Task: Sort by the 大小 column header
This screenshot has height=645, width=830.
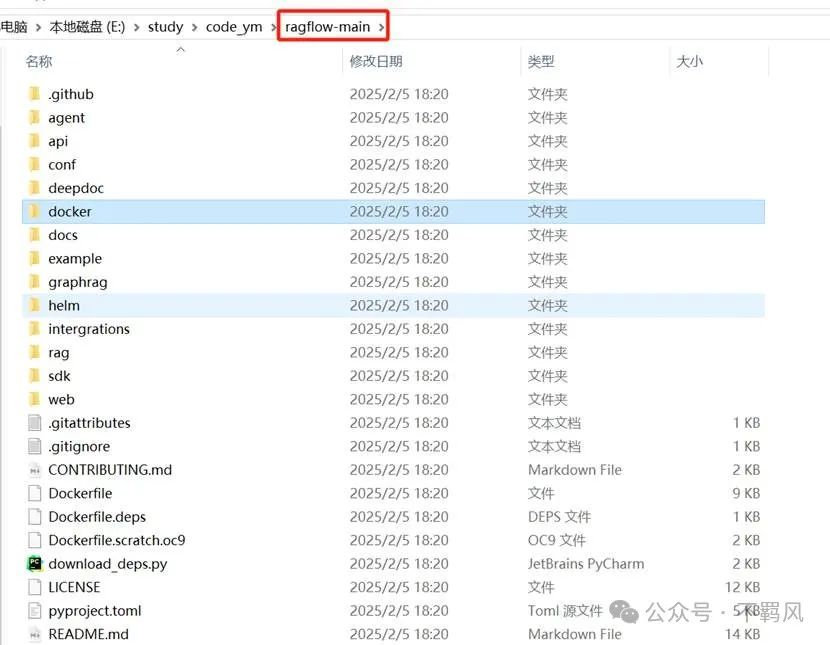Action: tap(689, 61)
